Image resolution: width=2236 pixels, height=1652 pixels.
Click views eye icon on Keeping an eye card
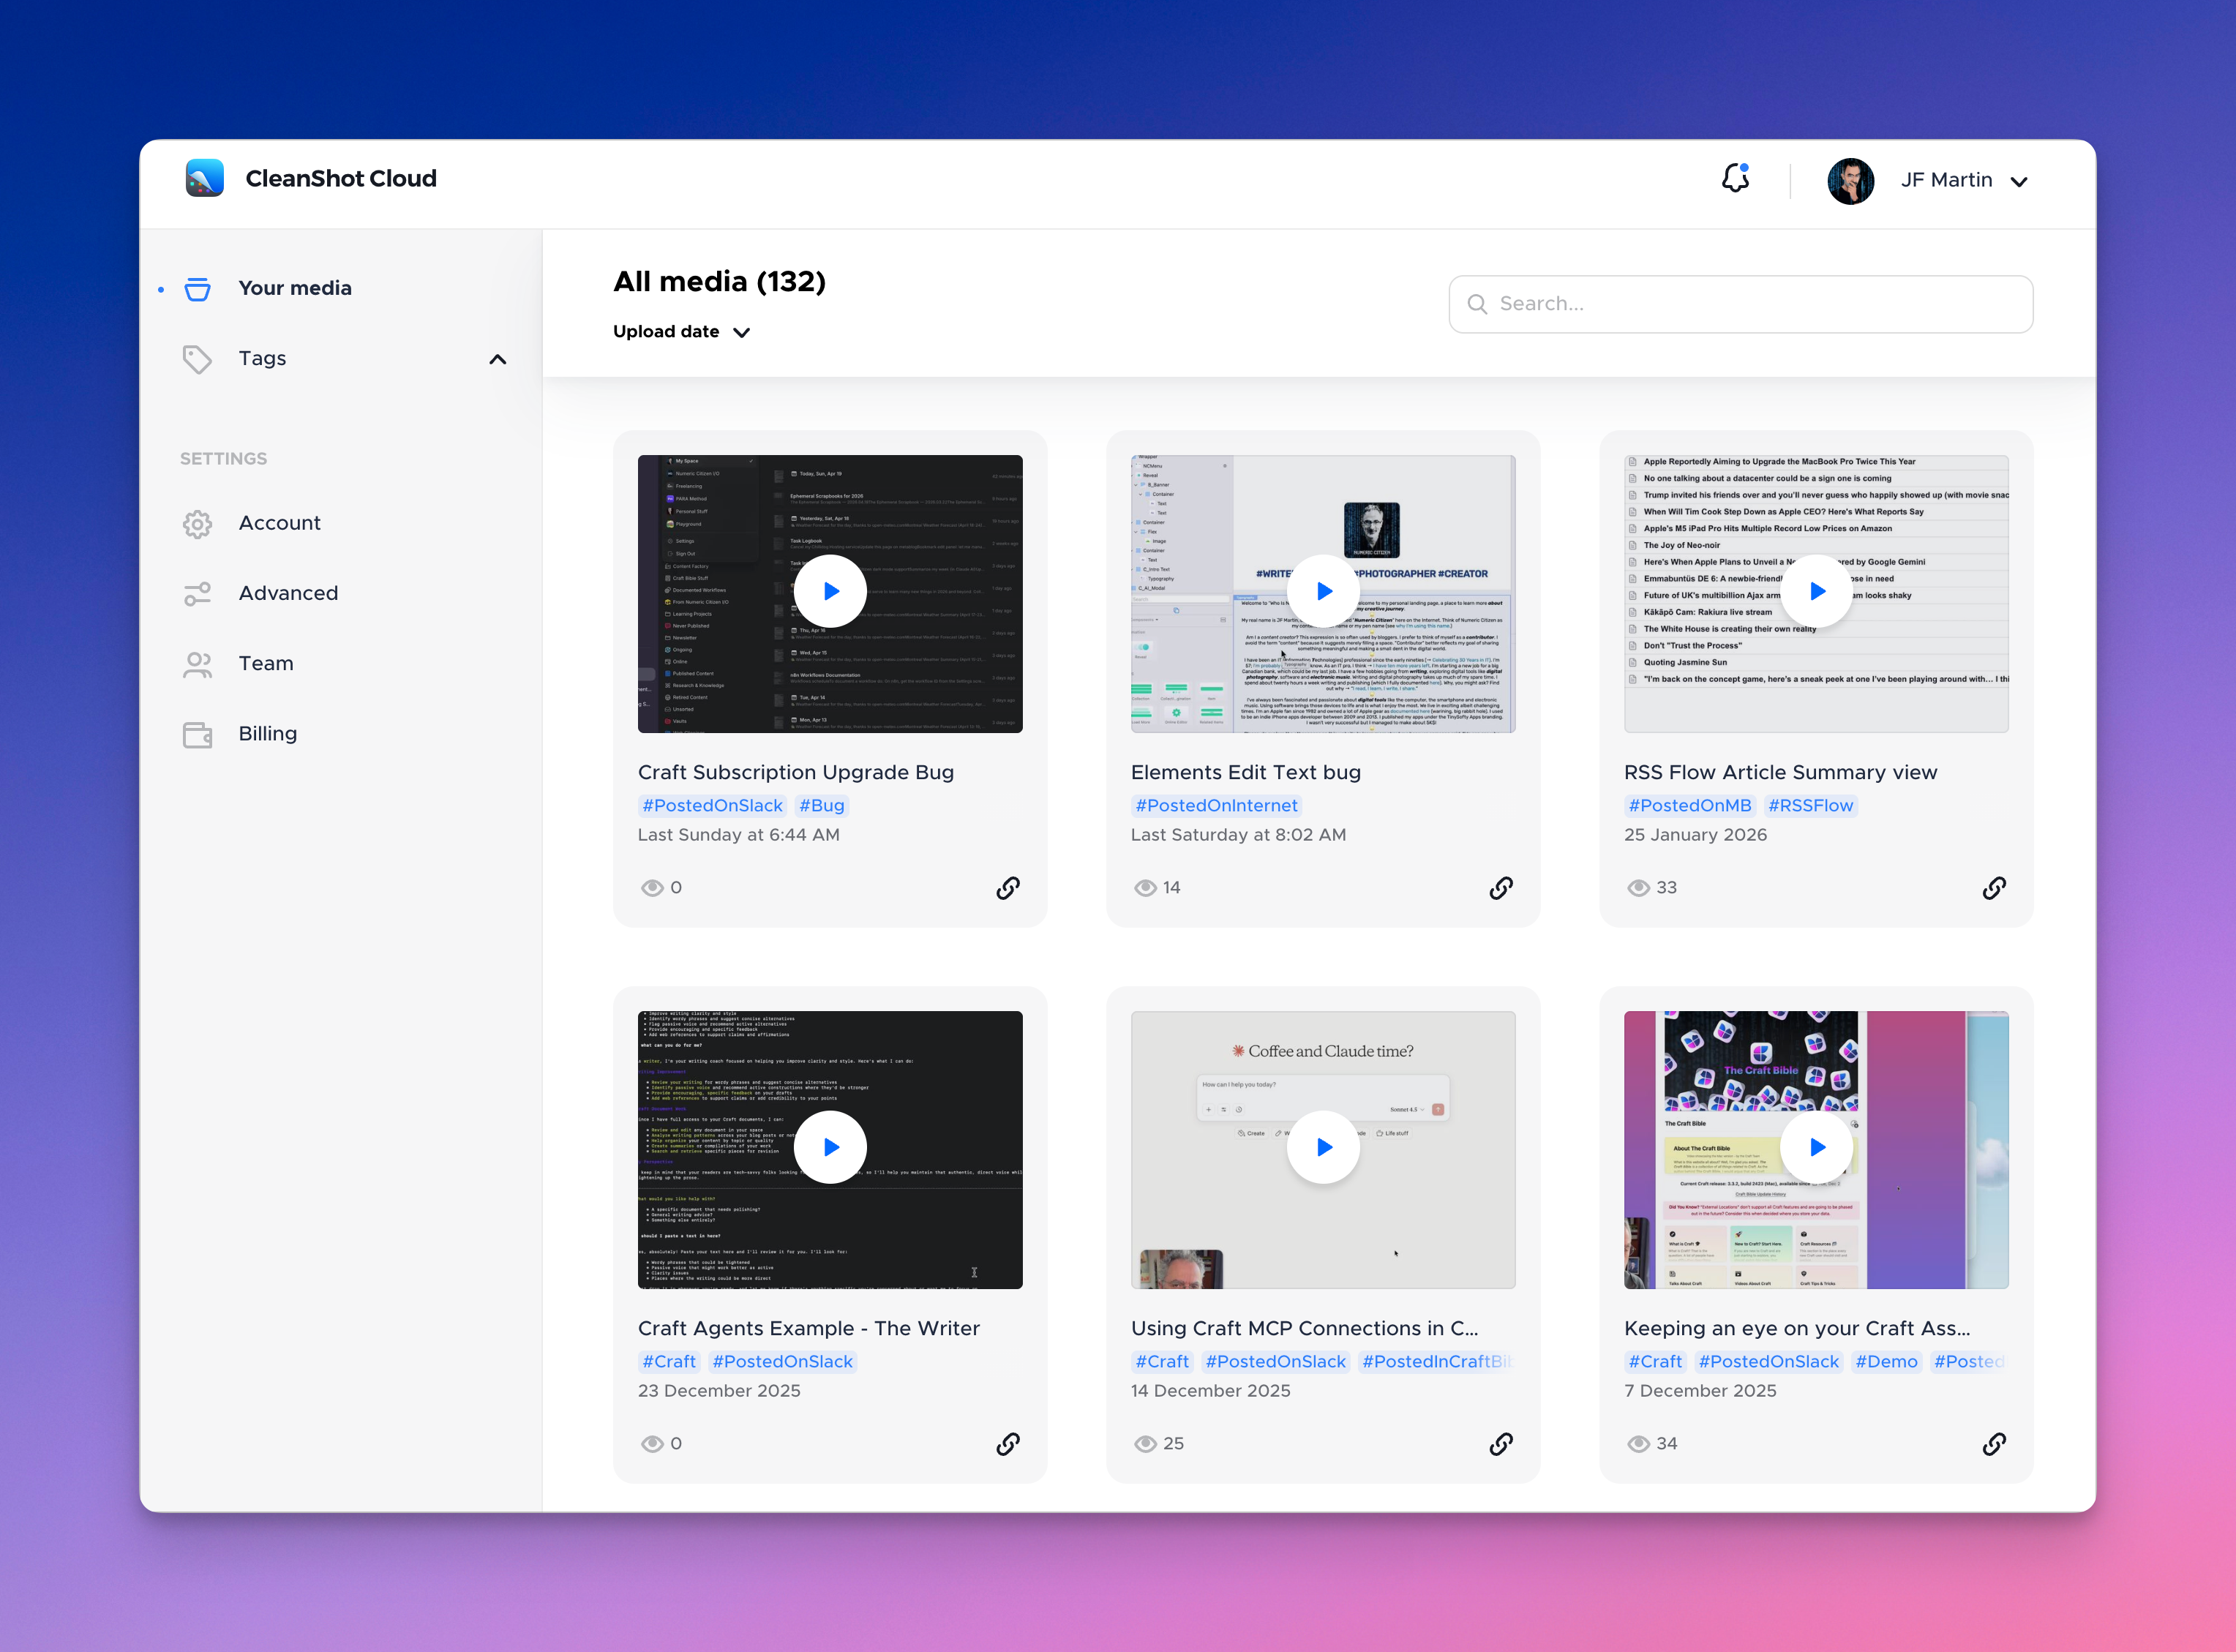pos(1638,1444)
